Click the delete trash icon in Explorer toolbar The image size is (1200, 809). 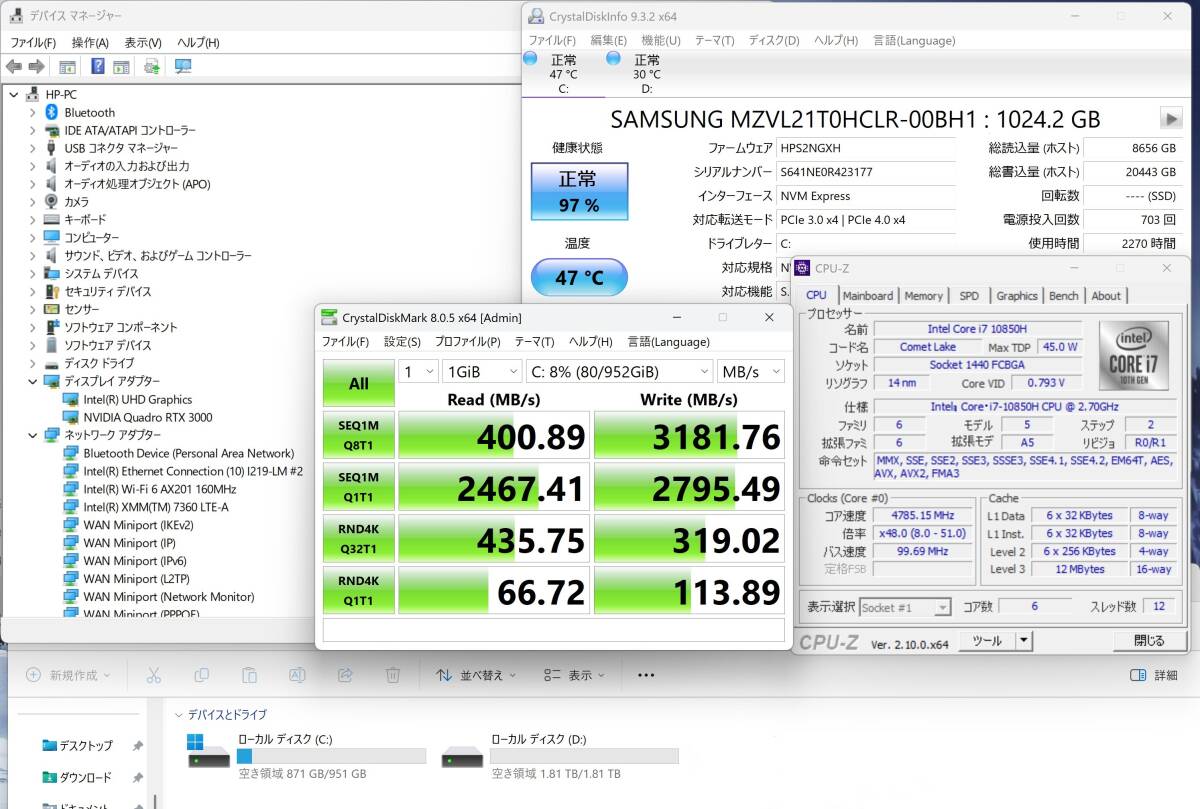pyautogui.click(x=393, y=675)
